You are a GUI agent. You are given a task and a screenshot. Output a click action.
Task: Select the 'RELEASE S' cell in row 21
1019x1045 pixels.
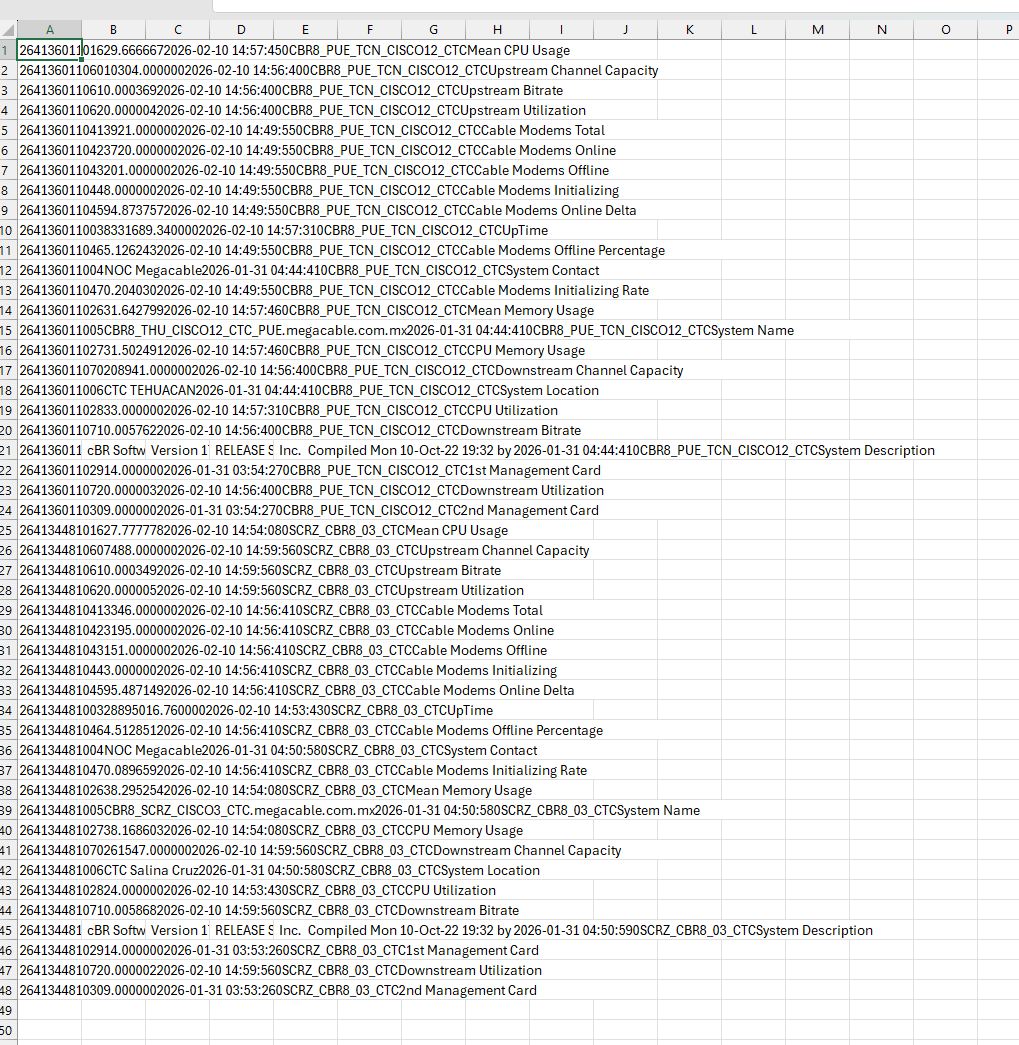coord(242,450)
